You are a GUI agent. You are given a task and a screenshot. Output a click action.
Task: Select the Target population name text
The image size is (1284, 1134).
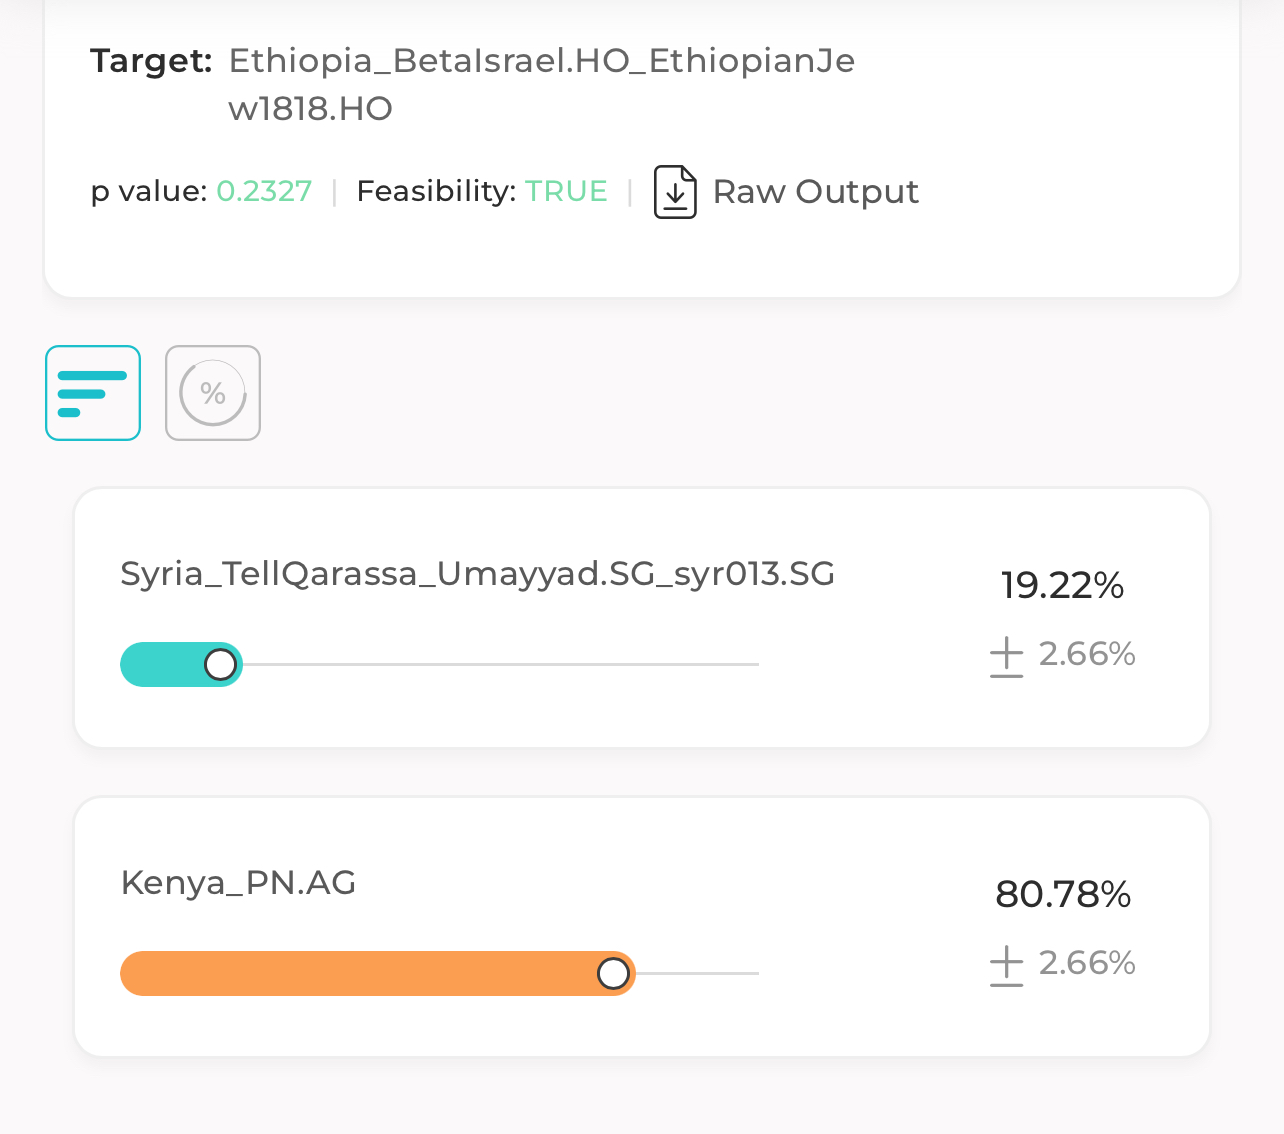tap(542, 84)
